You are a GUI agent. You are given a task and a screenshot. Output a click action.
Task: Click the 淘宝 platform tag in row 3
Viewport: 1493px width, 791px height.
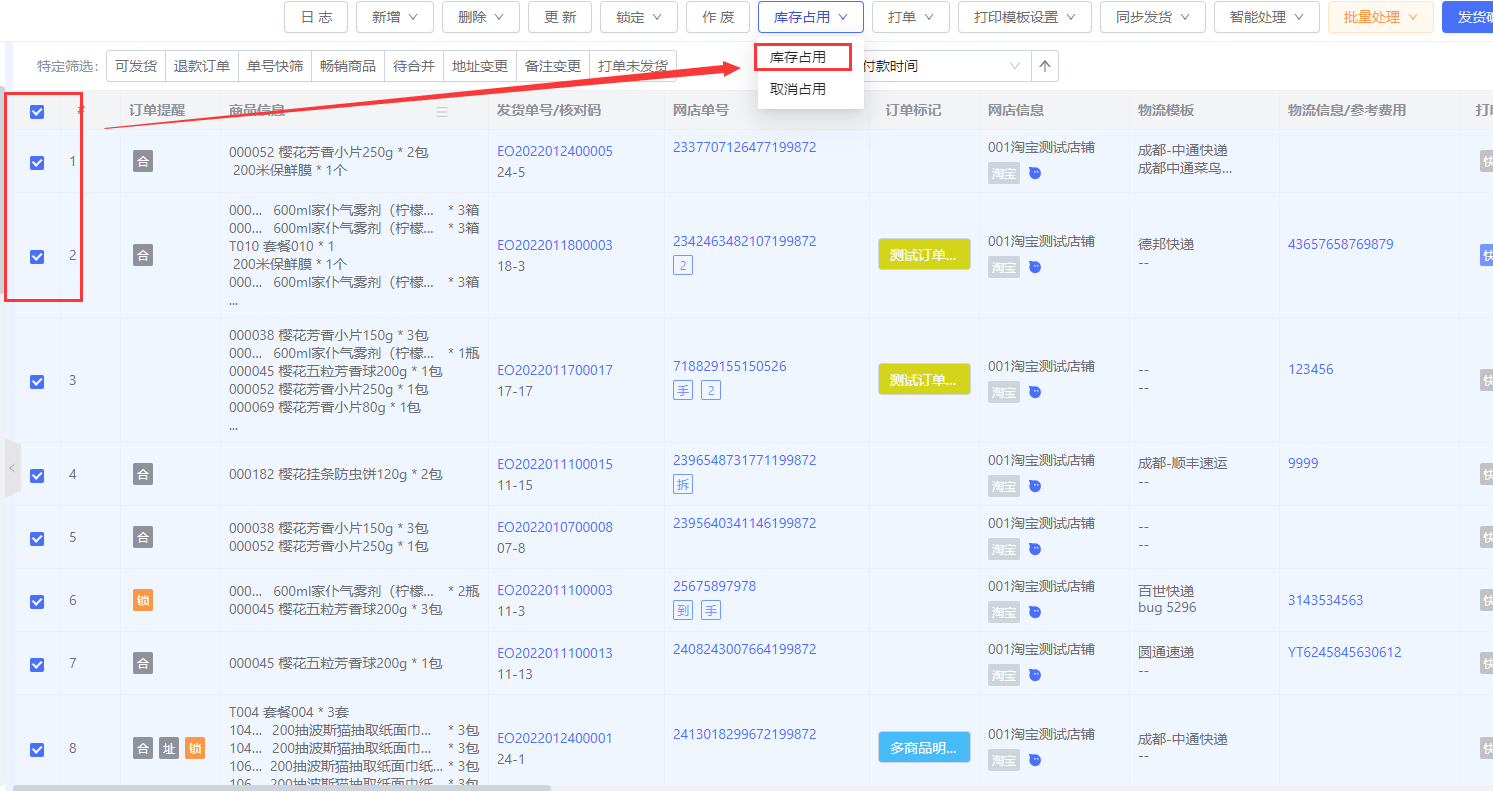pyautogui.click(x=1004, y=392)
